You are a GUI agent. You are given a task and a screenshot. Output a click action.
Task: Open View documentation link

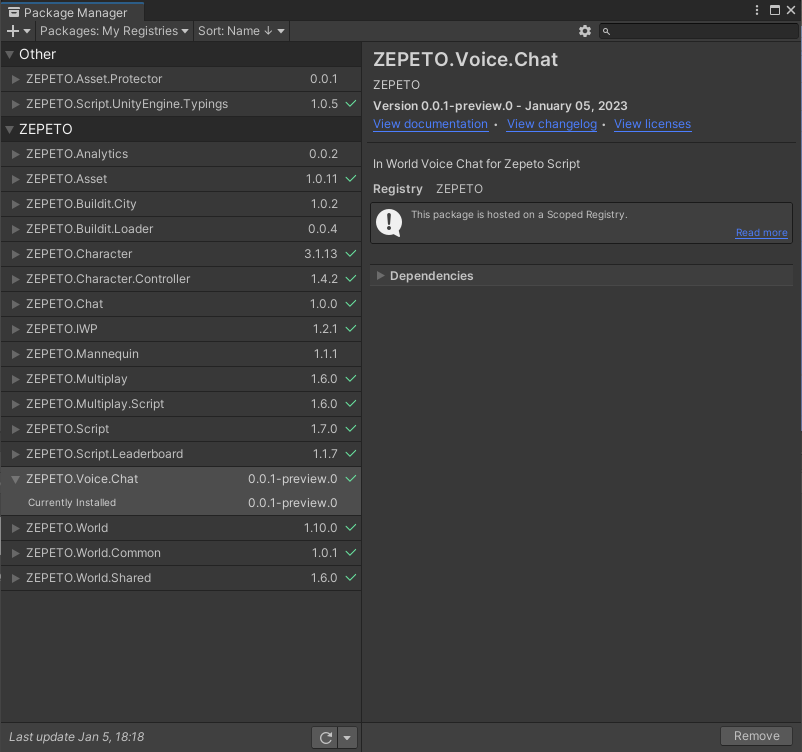[x=430, y=124]
